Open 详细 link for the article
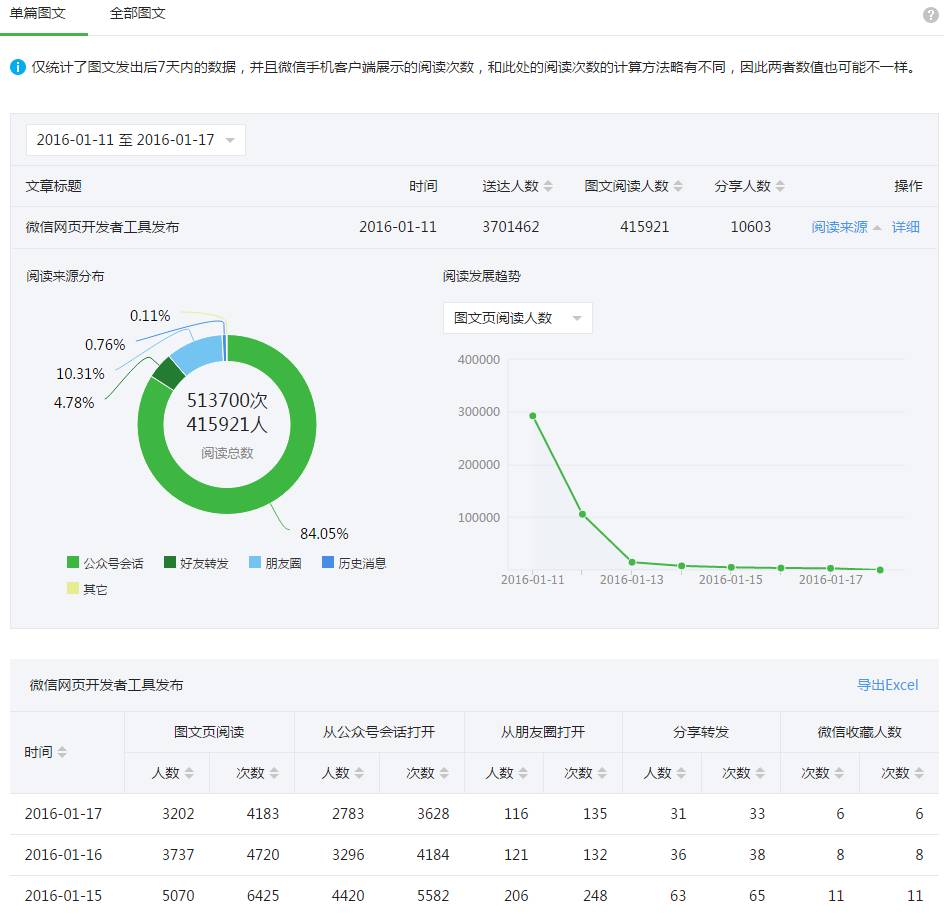Screen dimensions: 944x916 click(x=905, y=227)
